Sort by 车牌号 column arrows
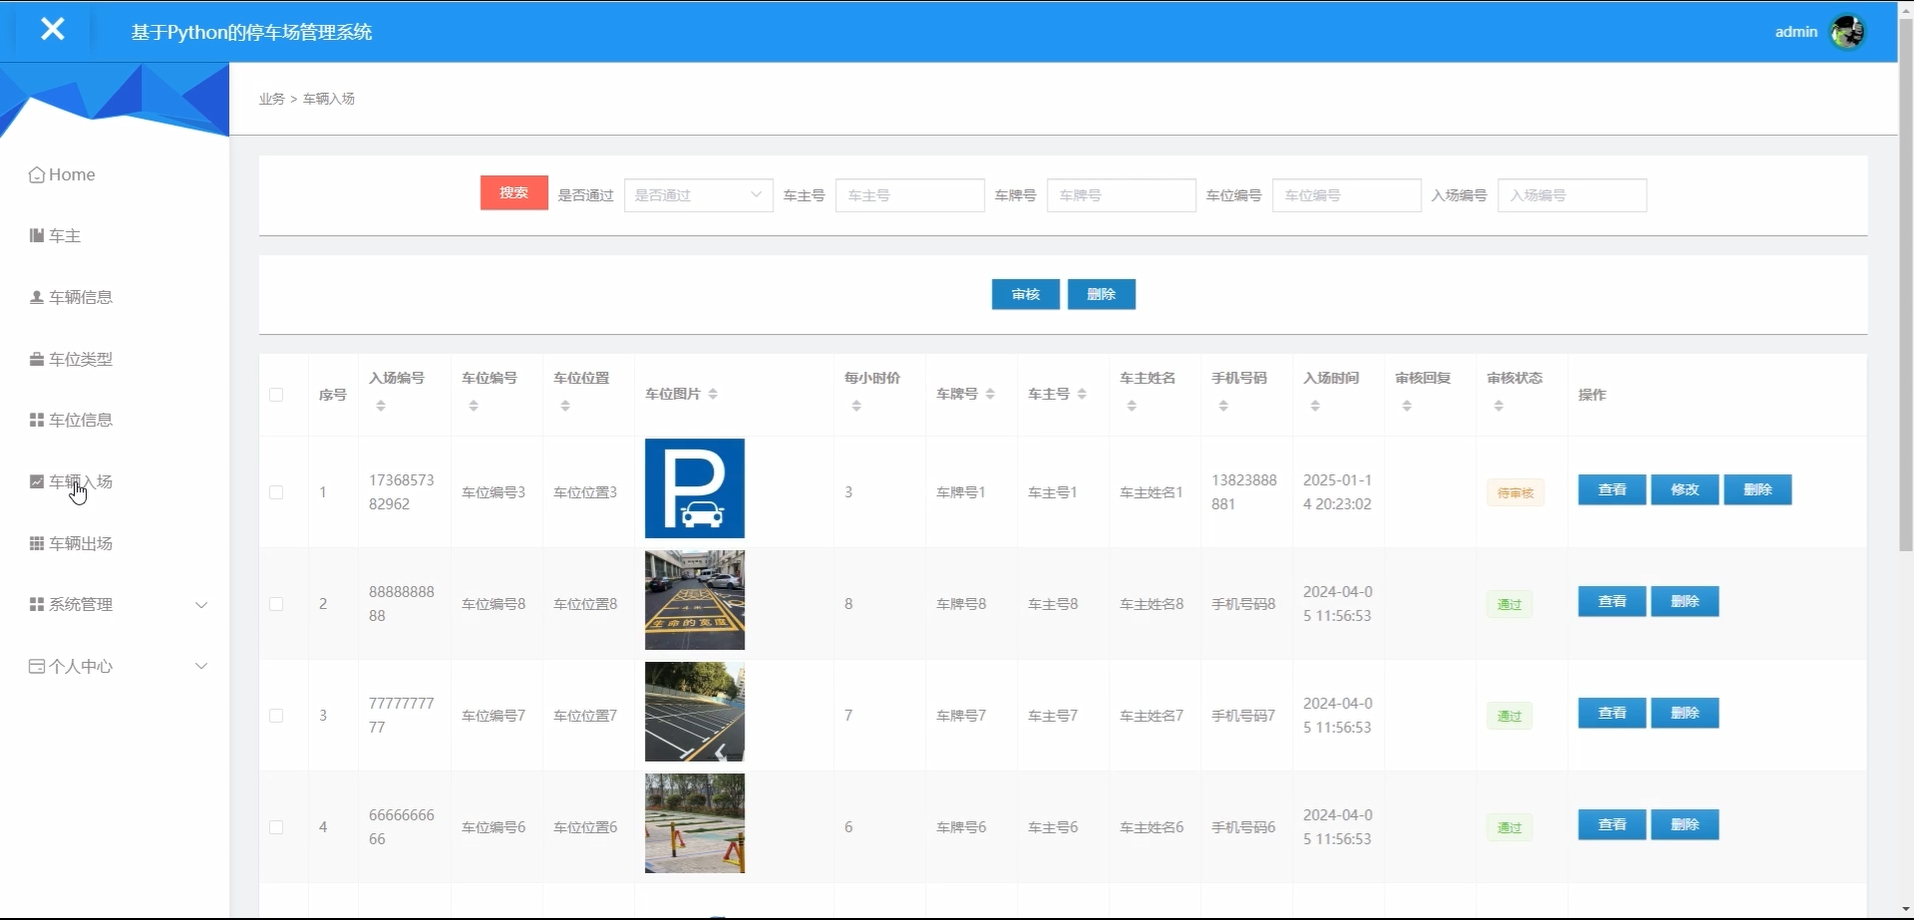 tap(990, 394)
